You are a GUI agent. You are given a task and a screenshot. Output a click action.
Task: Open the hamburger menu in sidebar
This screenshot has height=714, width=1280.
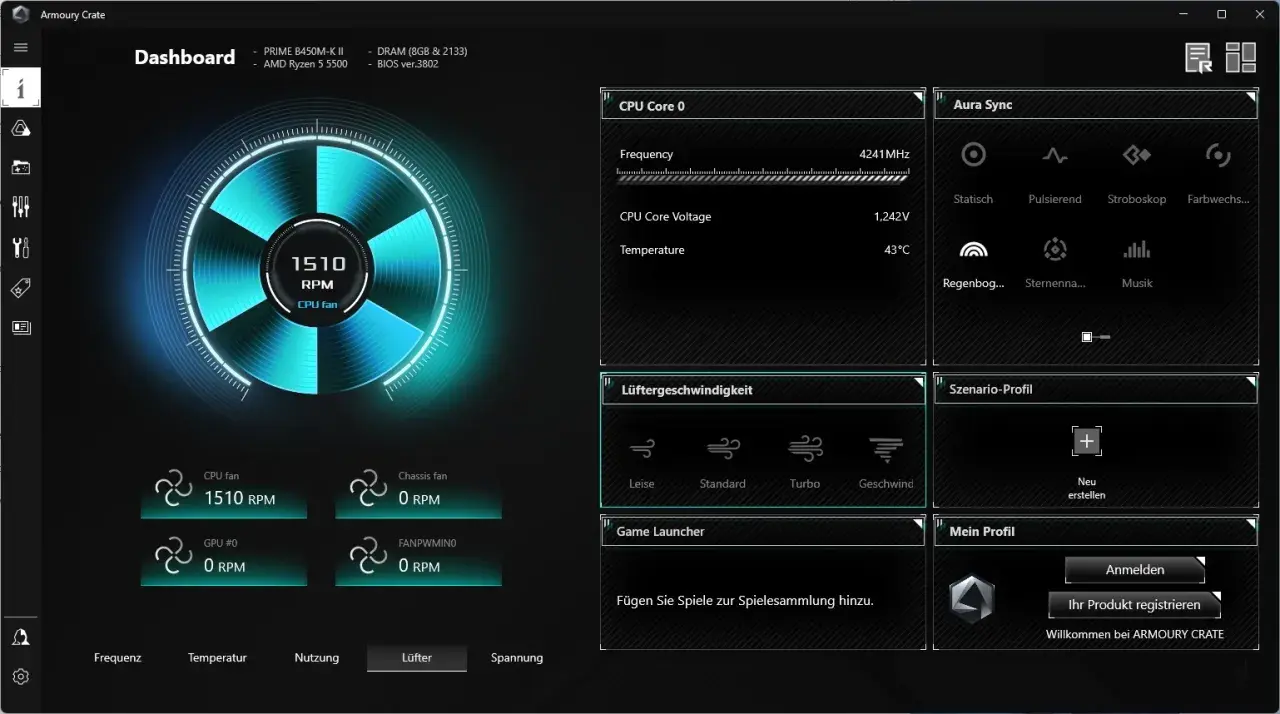pos(20,47)
